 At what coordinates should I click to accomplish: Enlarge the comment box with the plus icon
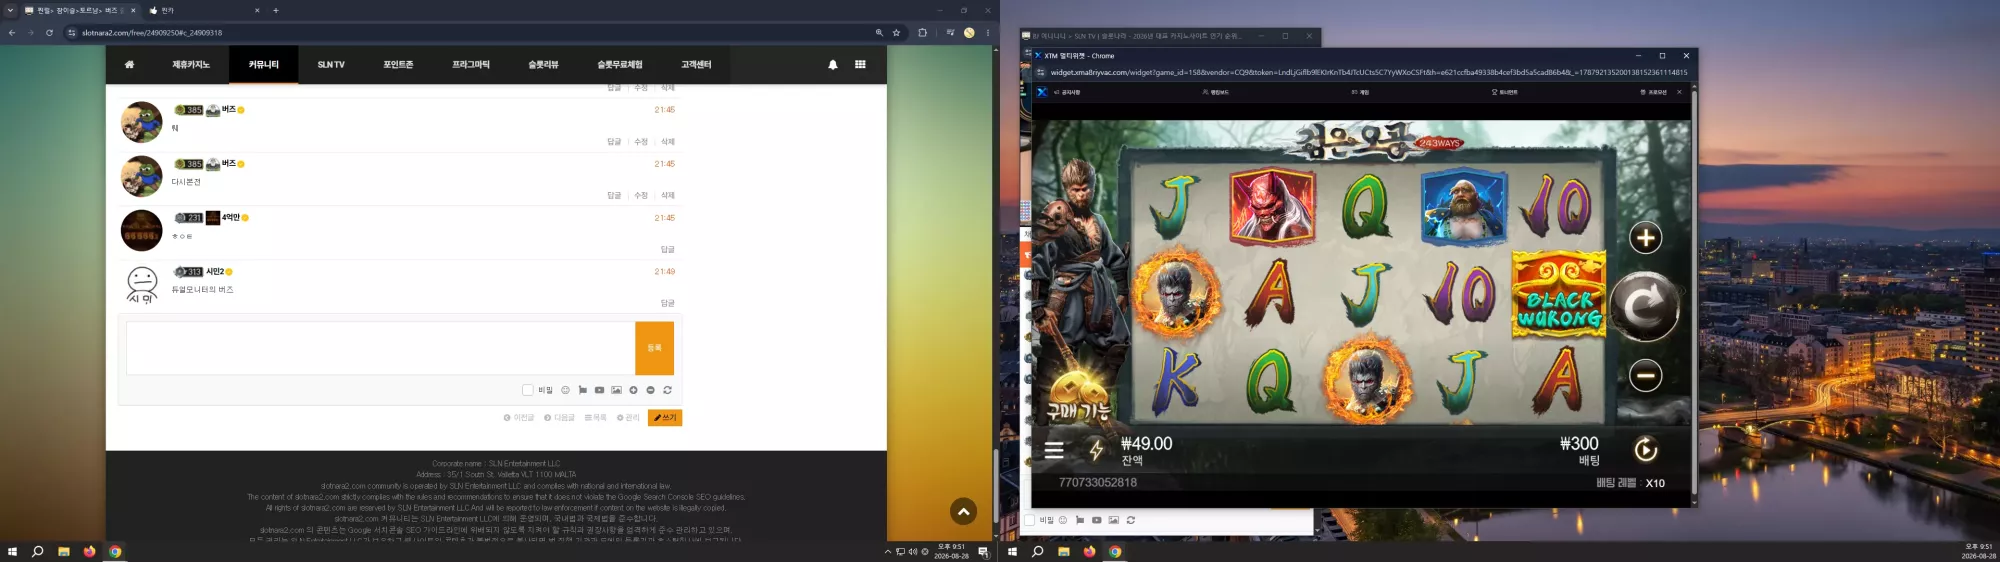click(x=633, y=390)
